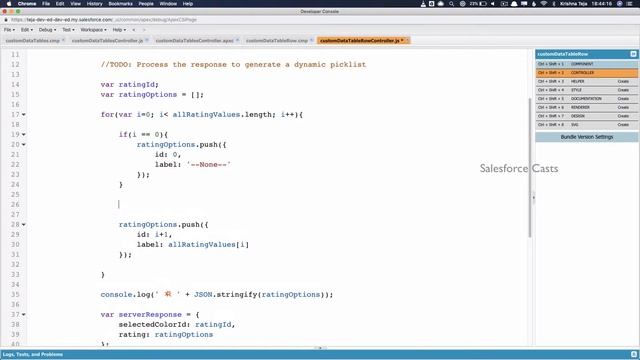The height and width of the screenshot is (360, 640).
Task: Close the customDataTableRow.cmp tab
Action: [312, 40]
